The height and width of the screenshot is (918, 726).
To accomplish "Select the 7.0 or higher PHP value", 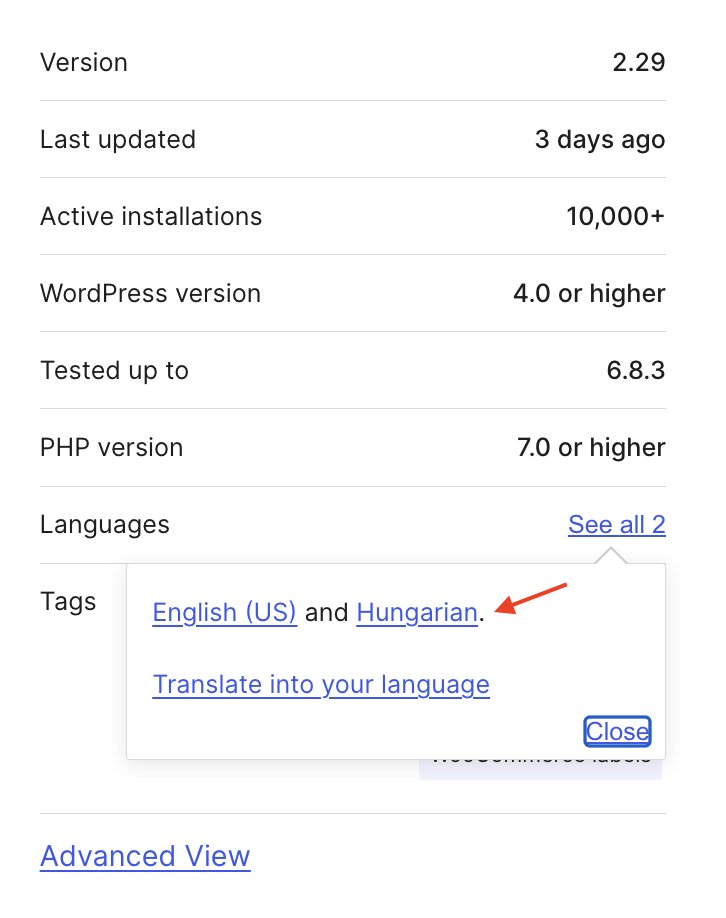I will pyautogui.click(x=591, y=448).
